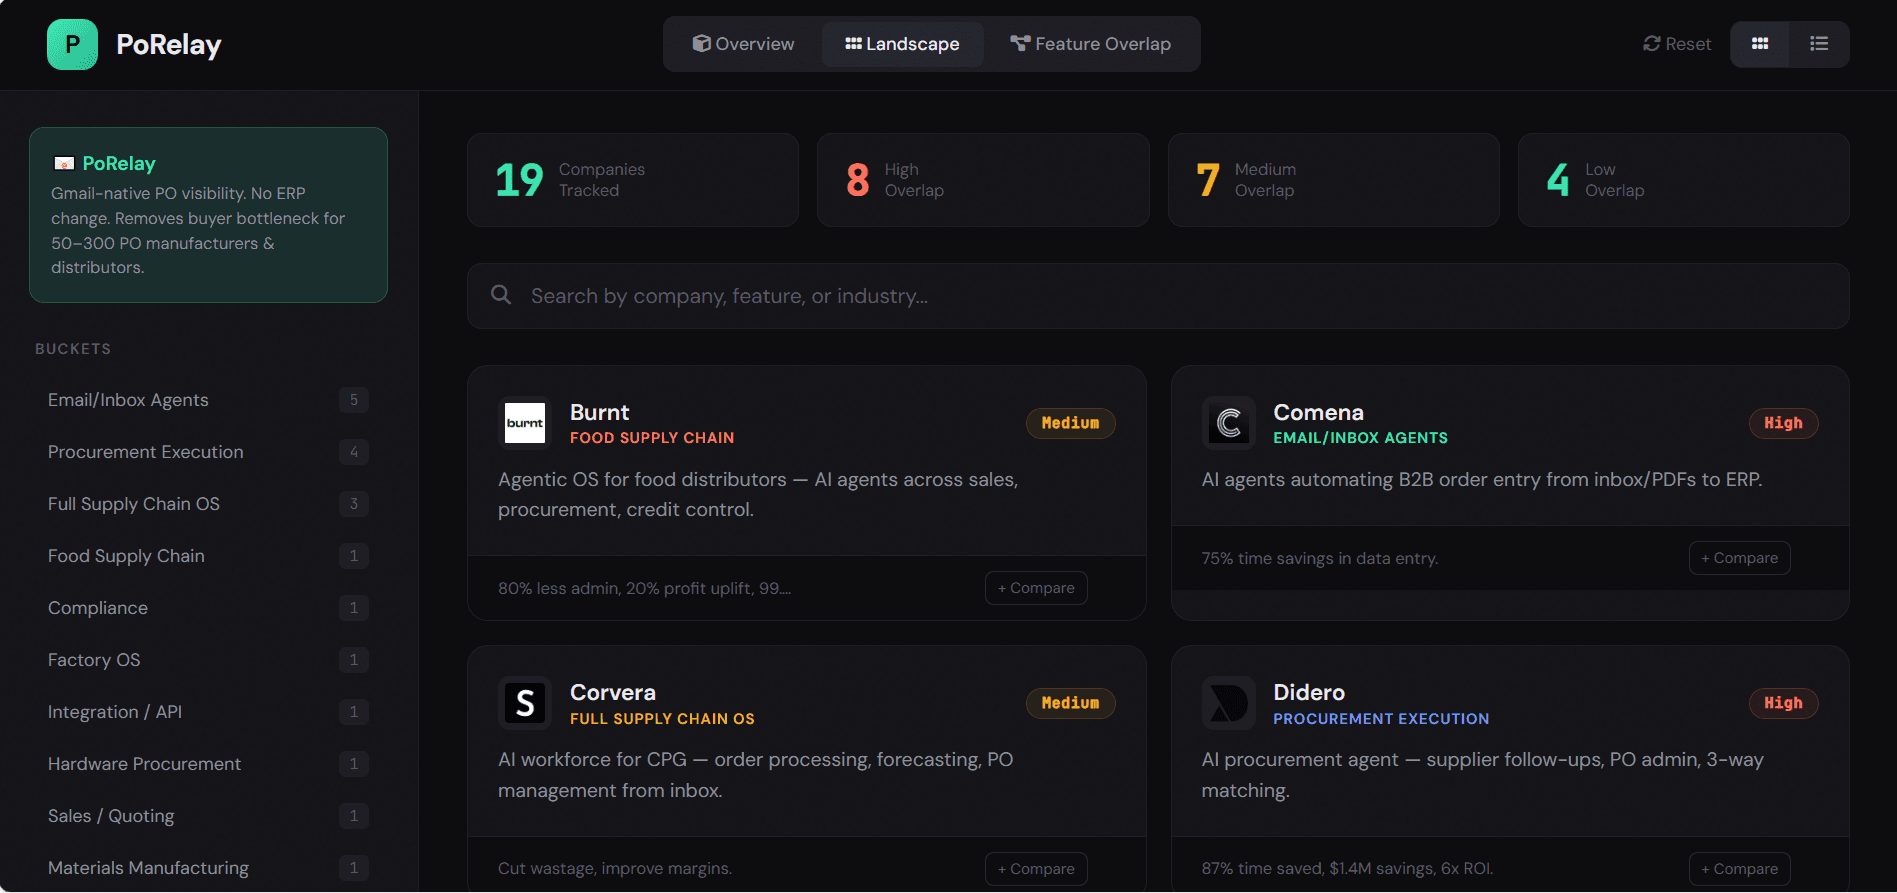Viewport: 1897px width, 893px height.
Task: Click the FOOD SUPPLY CHAIN label on Burnt
Action: tap(652, 438)
